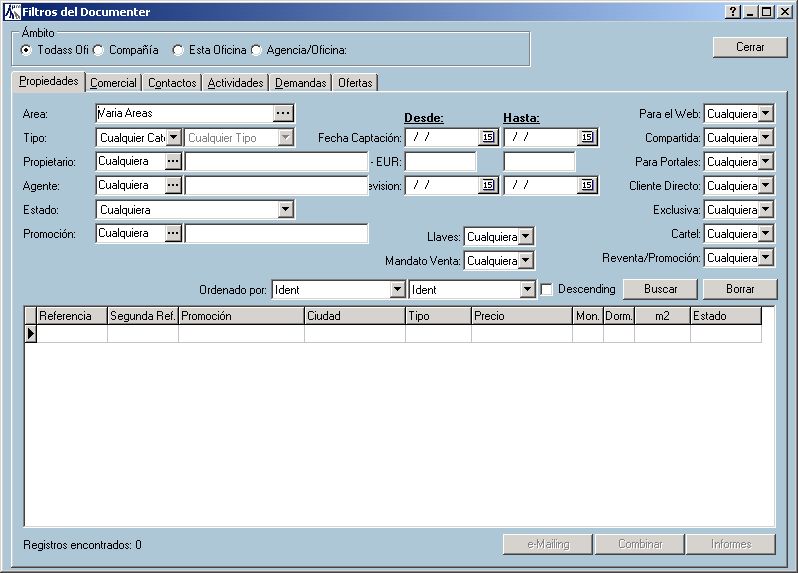
Task: Click the Cerrar button
Action: pyautogui.click(x=750, y=47)
